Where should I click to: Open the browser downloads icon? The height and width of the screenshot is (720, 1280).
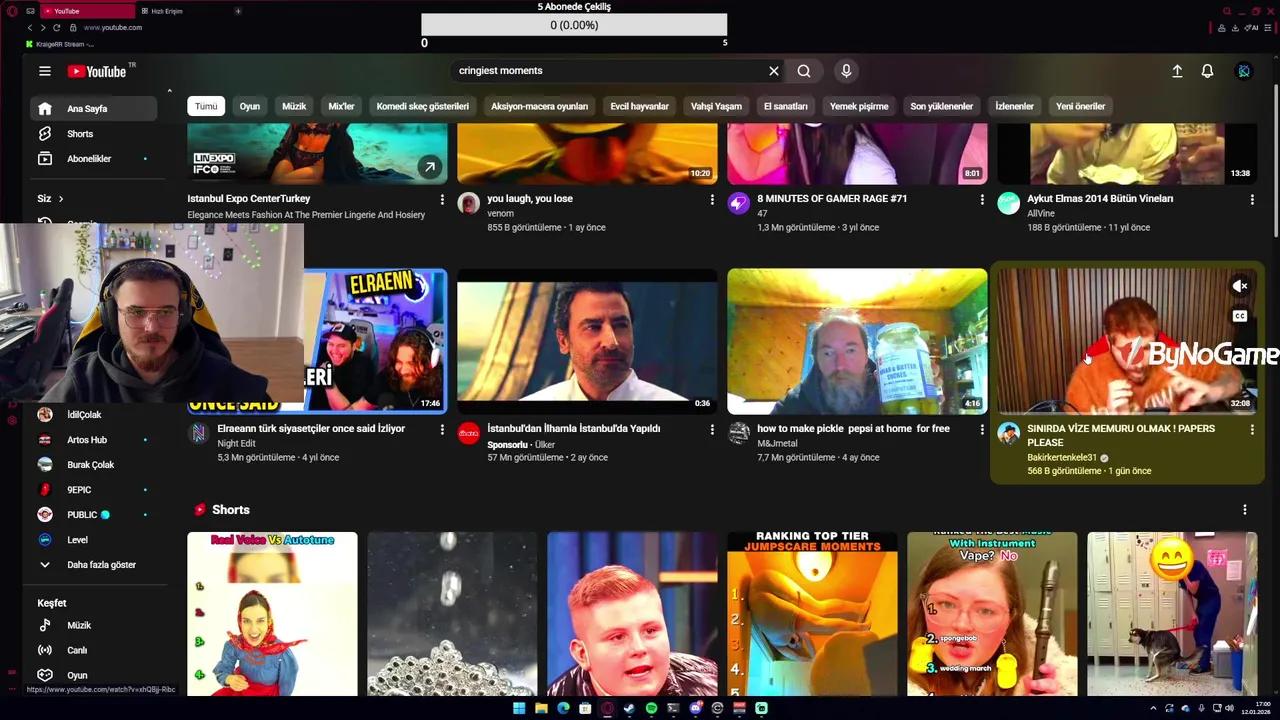pyautogui.click(x=1235, y=28)
